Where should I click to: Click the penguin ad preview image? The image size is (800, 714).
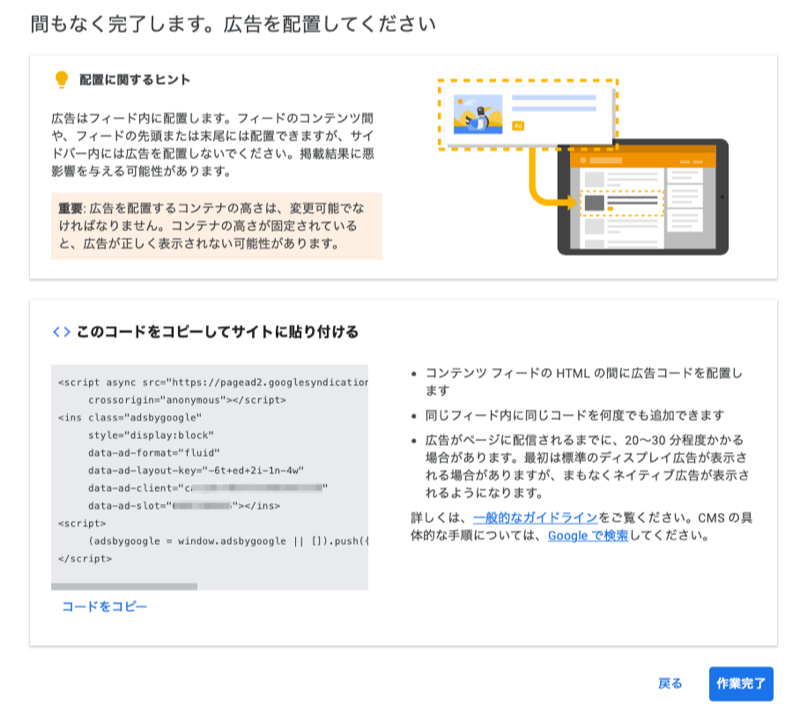(478, 114)
